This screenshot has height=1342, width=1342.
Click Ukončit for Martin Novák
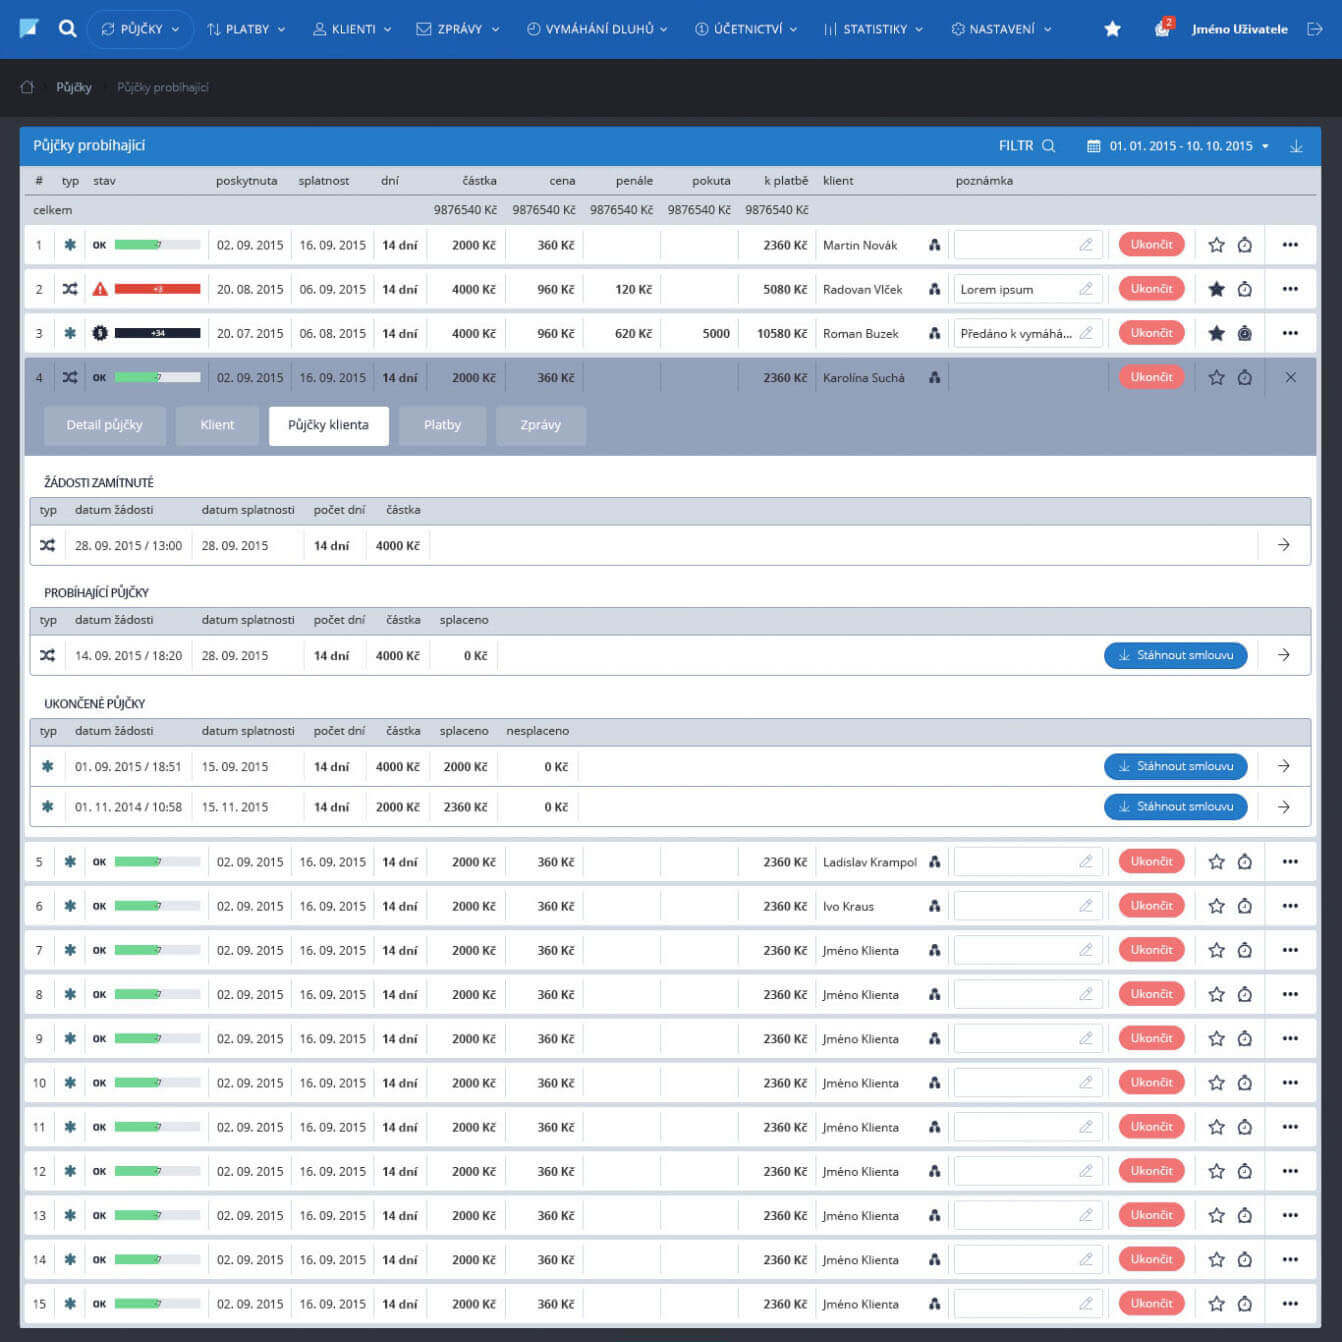click(x=1151, y=244)
